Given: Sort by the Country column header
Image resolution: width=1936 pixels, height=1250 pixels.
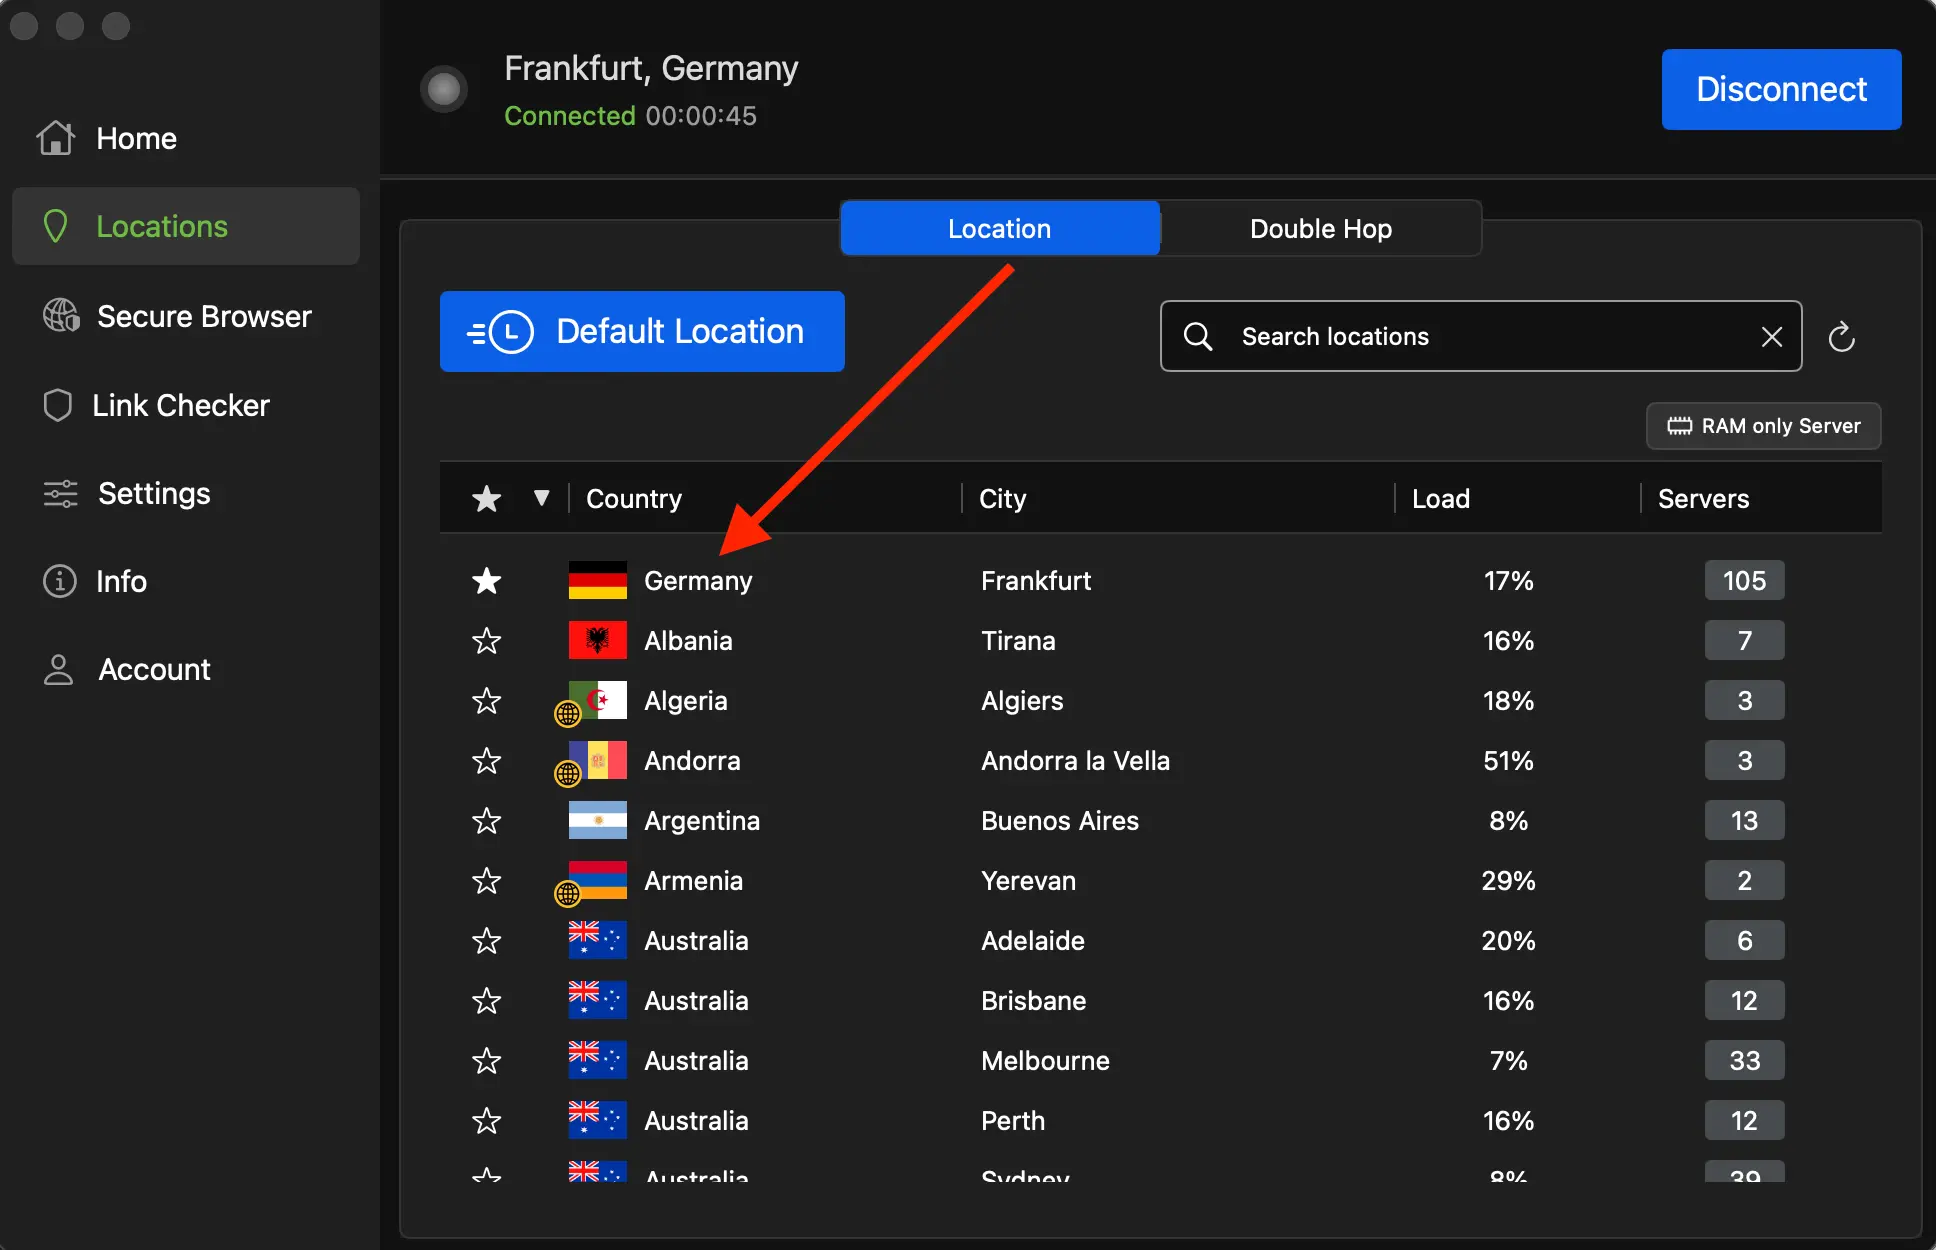Looking at the screenshot, I should point(633,498).
